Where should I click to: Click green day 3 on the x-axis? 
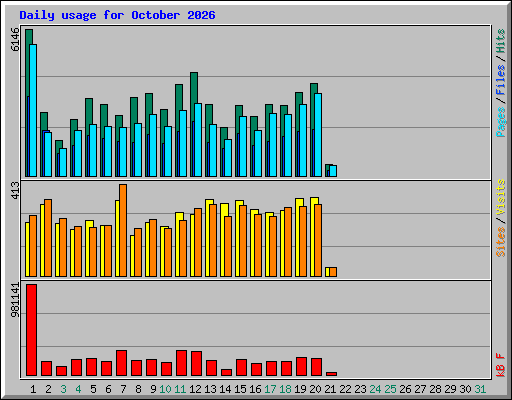coord(63,389)
